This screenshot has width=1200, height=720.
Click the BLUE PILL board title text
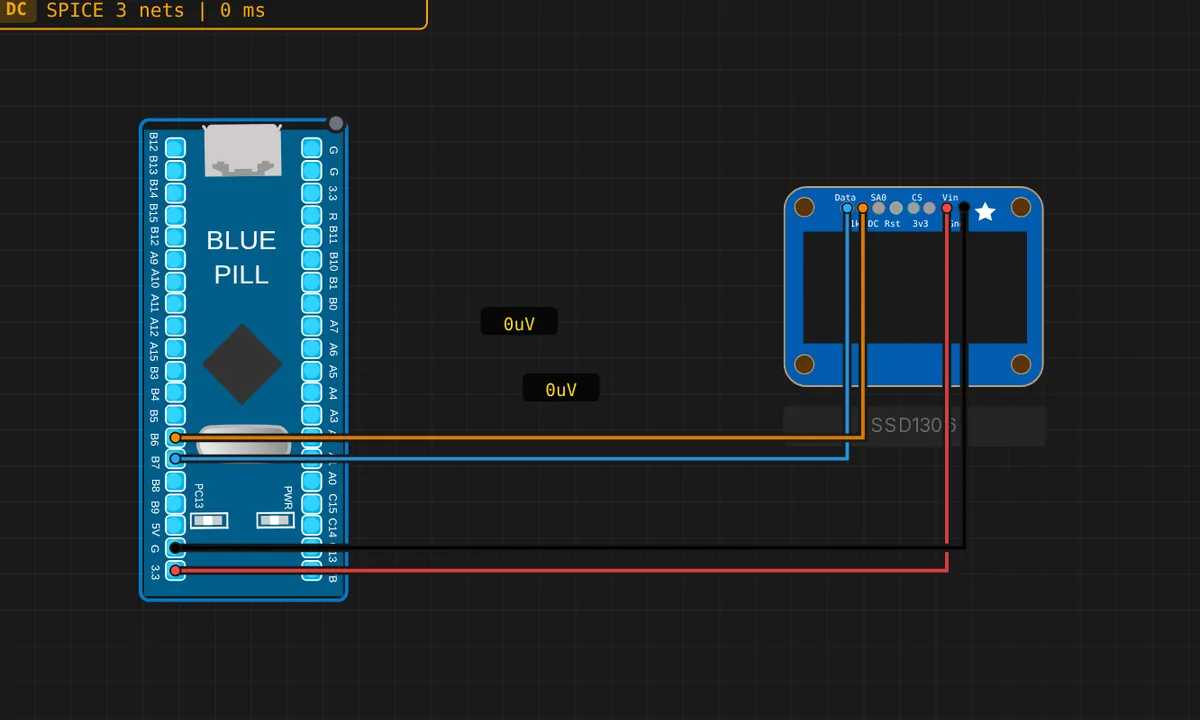point(241,257)
